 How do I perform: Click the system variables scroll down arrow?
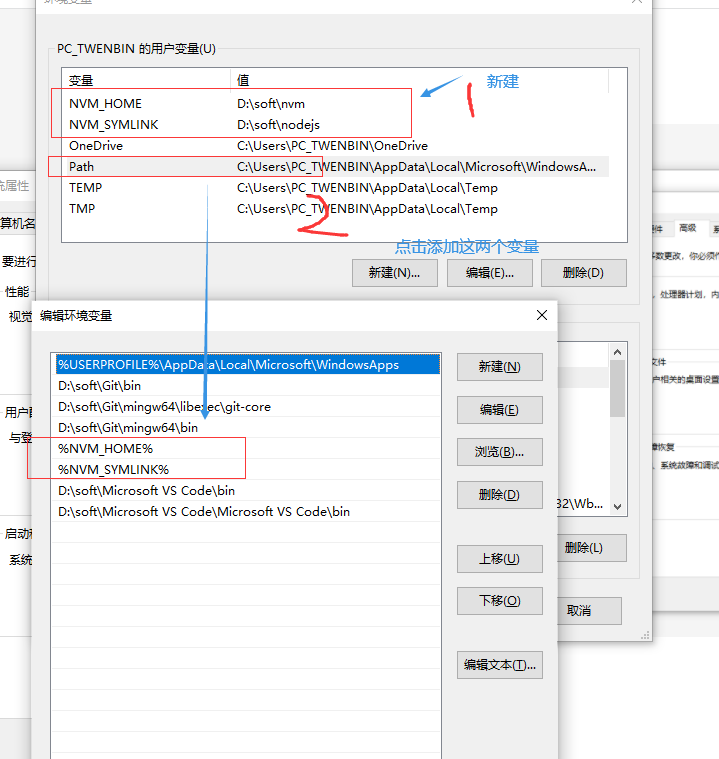pyautogui.click(x=617, y=507)
